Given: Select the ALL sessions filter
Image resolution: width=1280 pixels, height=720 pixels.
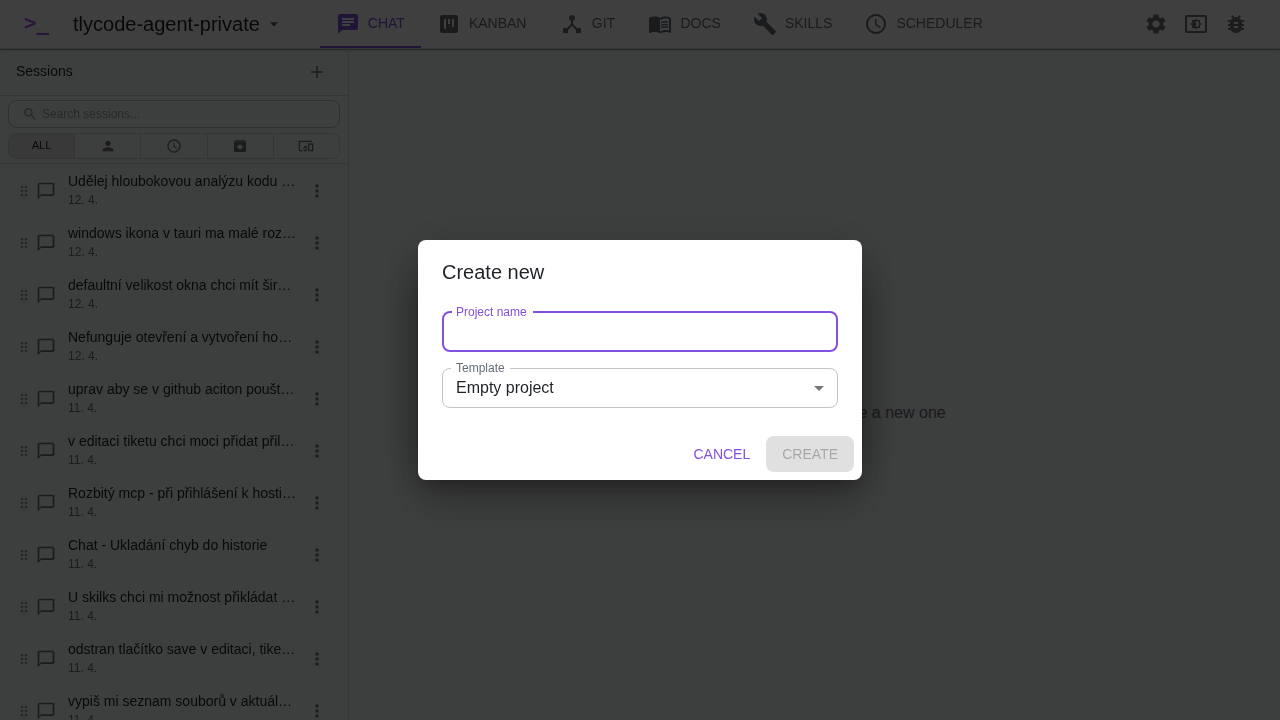Looking at the screenshot, I should [41, 146].
